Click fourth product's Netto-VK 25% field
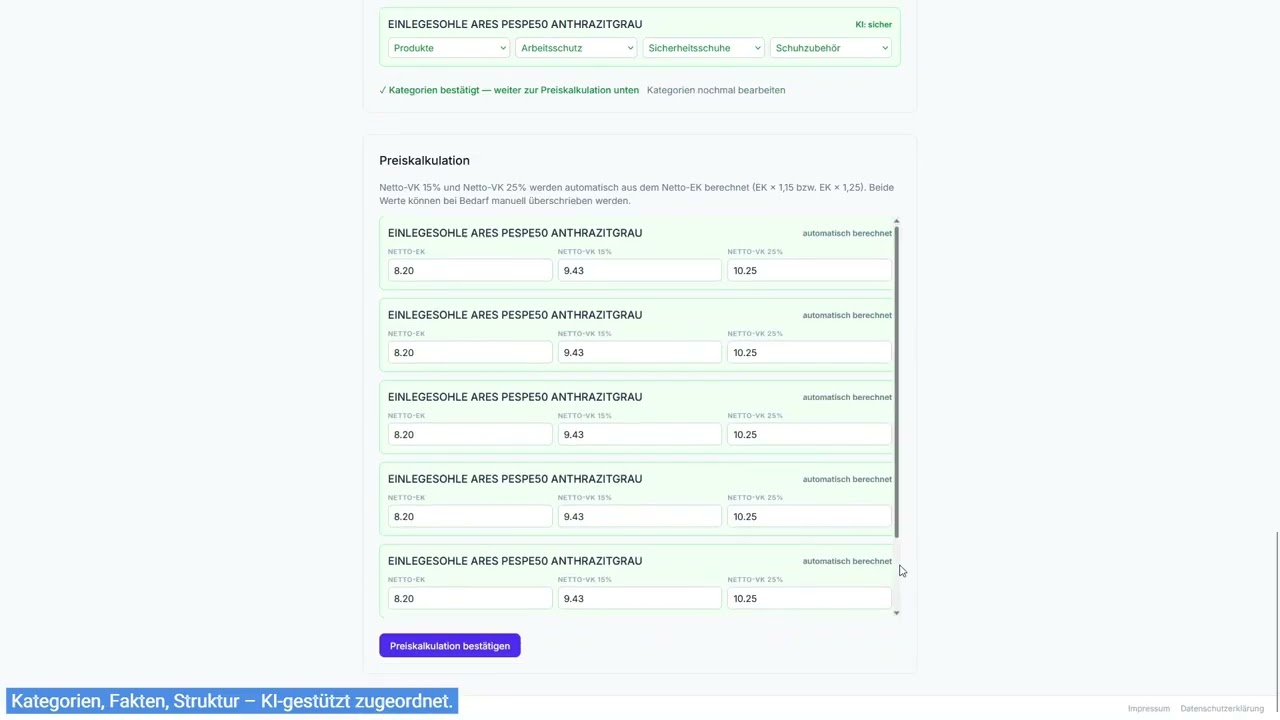 809,517
